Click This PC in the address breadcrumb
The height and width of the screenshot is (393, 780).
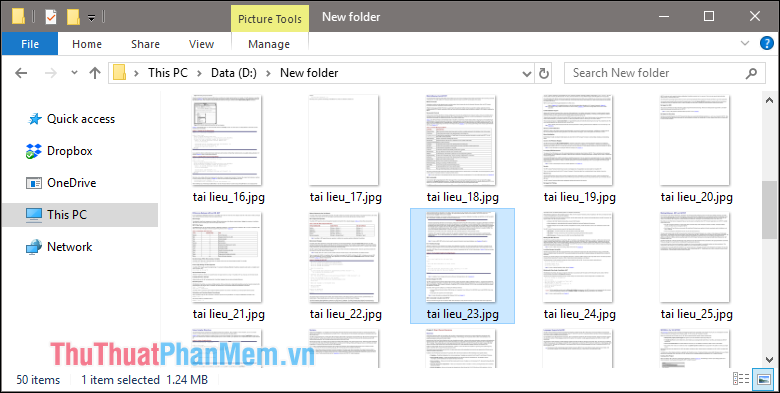[x=168, y=73]
